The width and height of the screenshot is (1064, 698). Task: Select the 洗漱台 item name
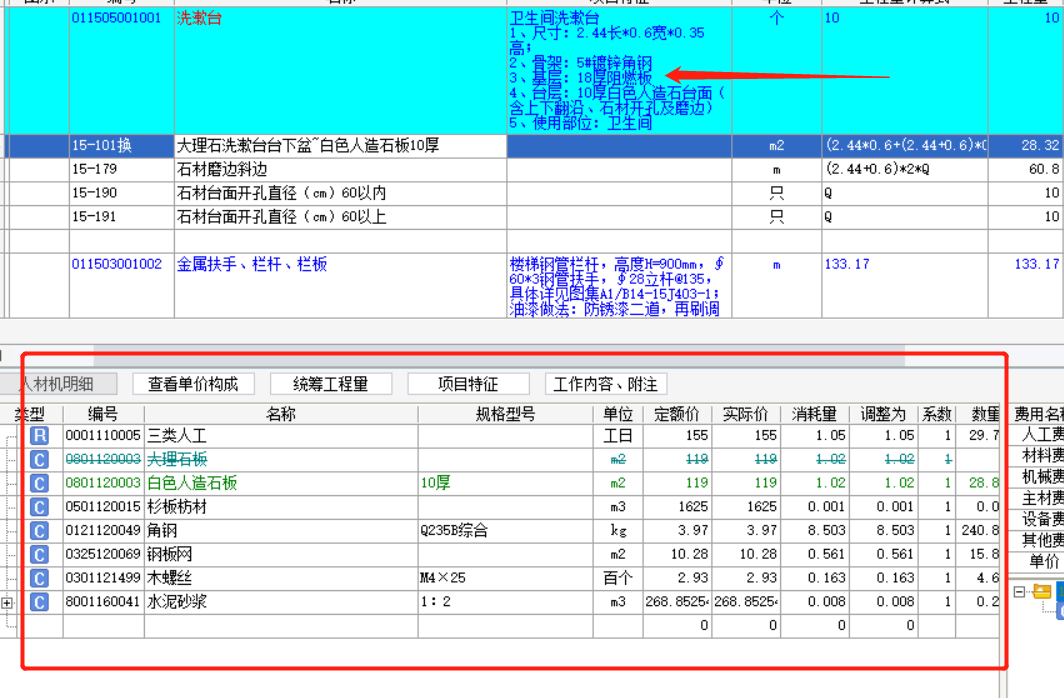point(200,18)
